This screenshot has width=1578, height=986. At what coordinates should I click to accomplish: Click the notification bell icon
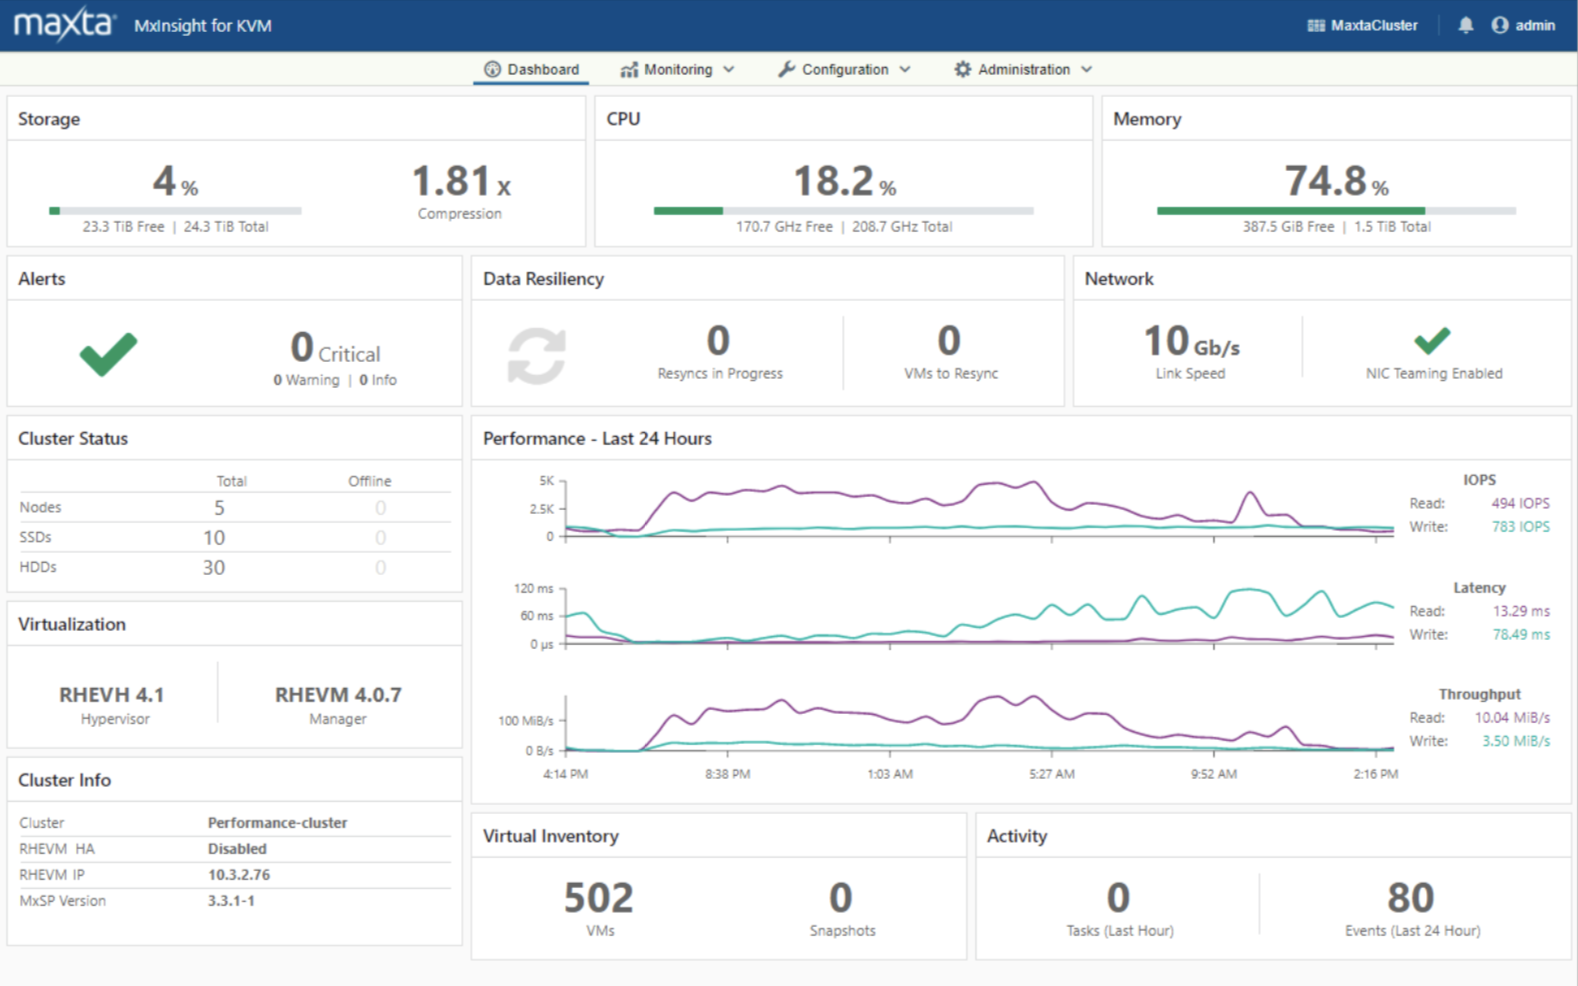click(1465, 26)
